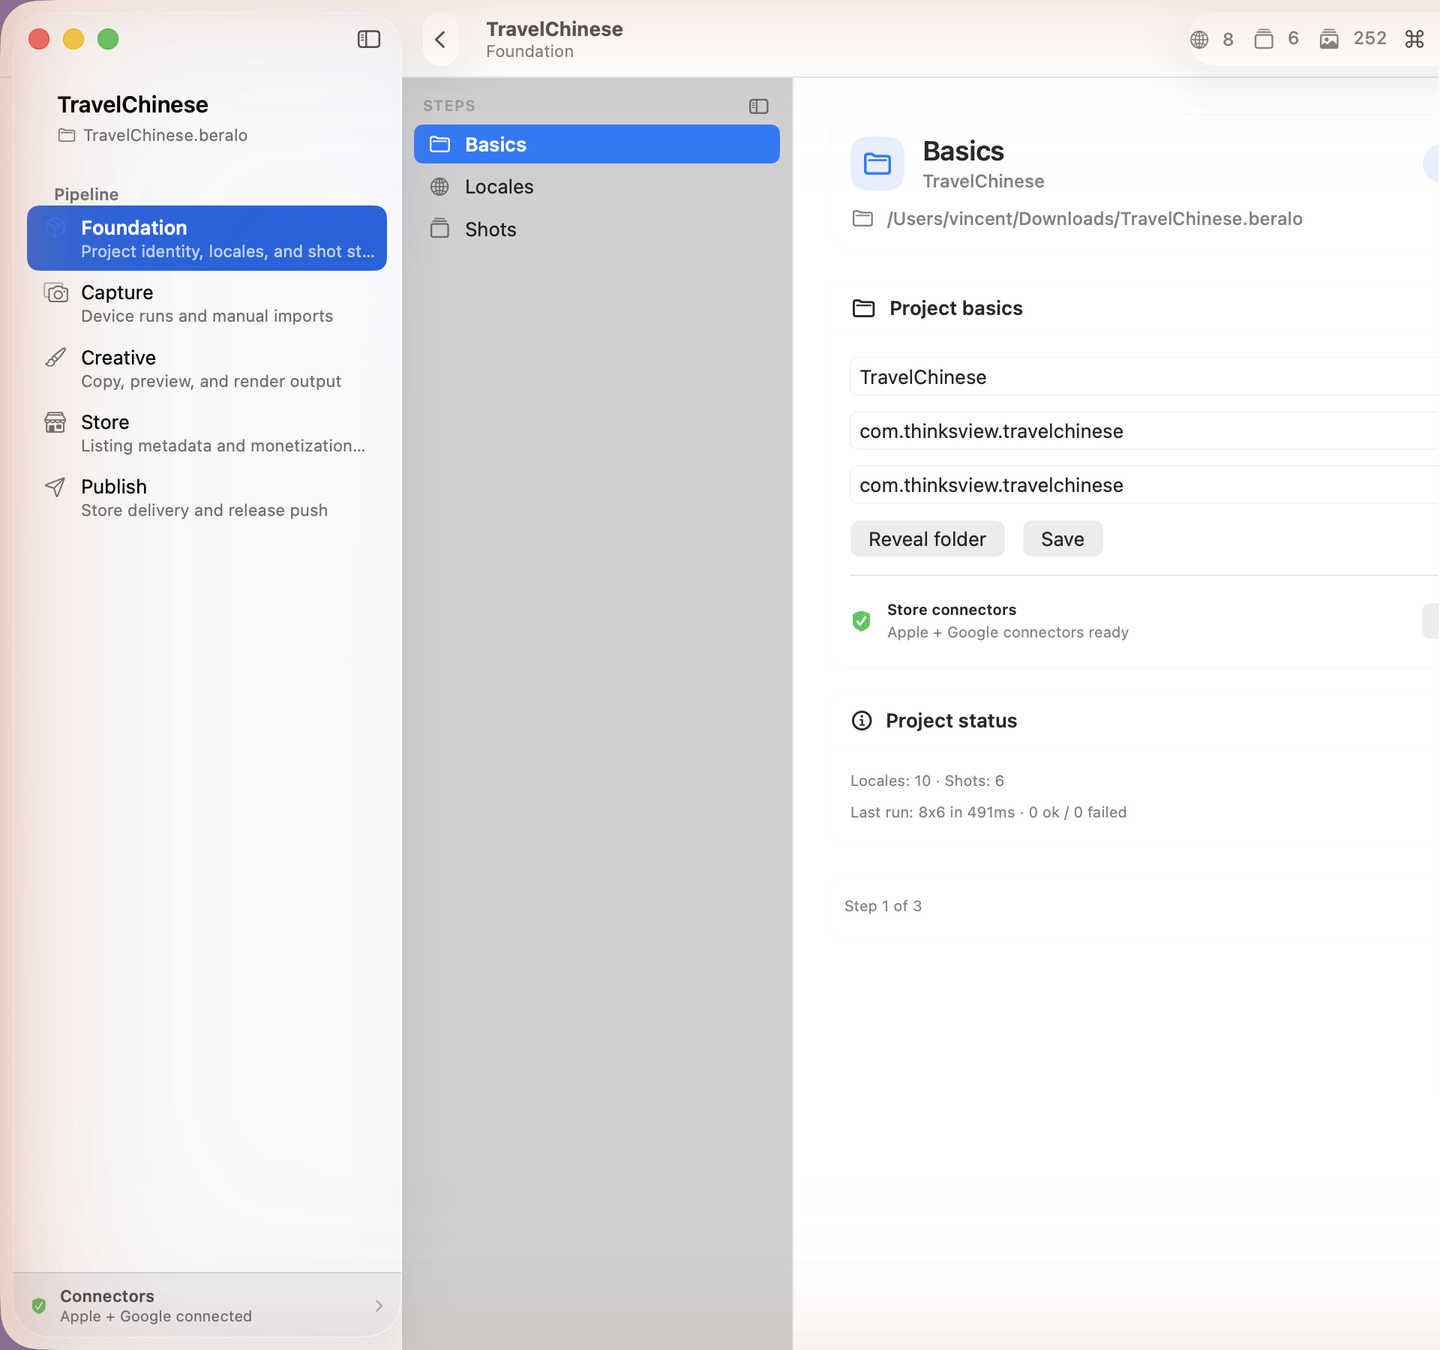Click the Save button
The height and width of the screenshot is (1350, 1440).
1062,539
